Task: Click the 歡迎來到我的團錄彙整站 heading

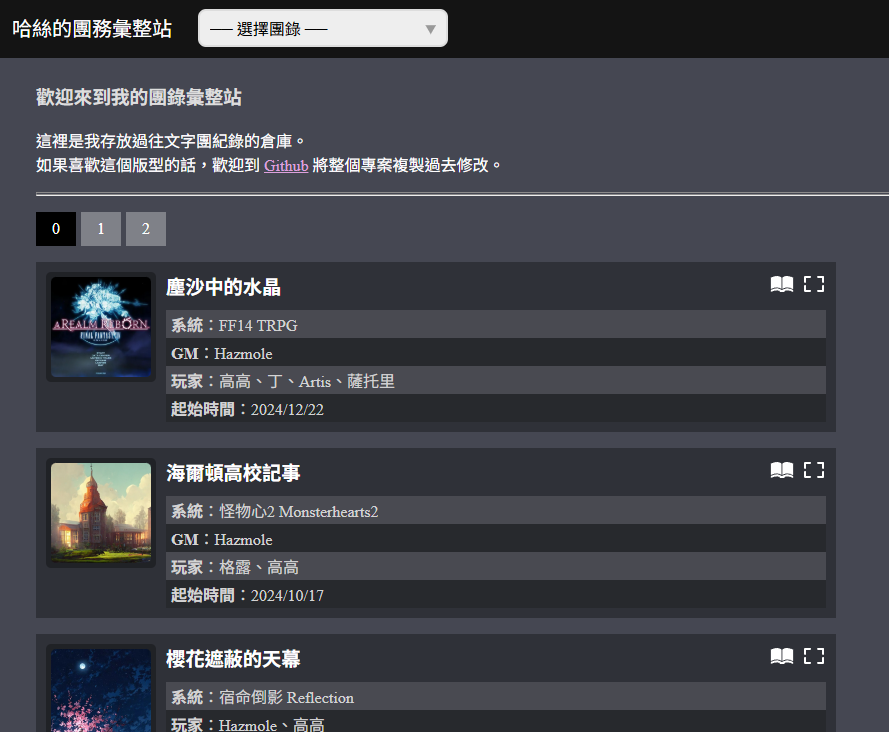Action: pyautogui.click(x=139, y=97)
